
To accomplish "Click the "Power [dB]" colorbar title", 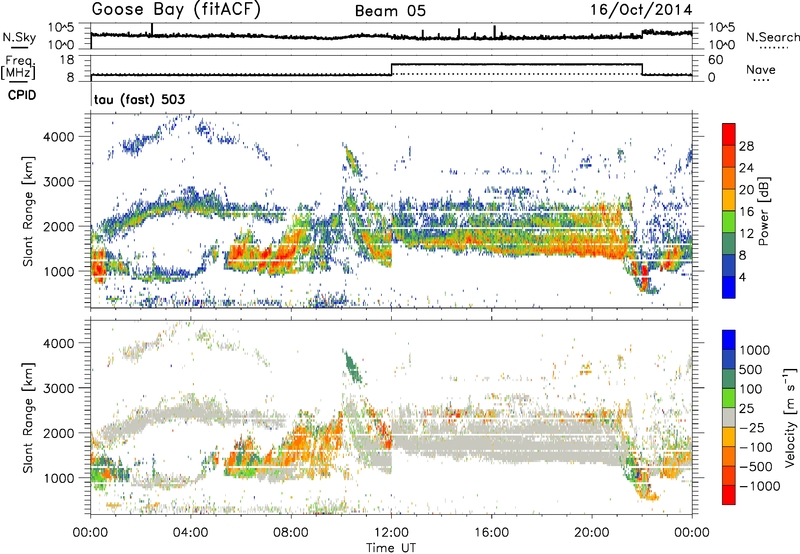I will click(763, 211).
